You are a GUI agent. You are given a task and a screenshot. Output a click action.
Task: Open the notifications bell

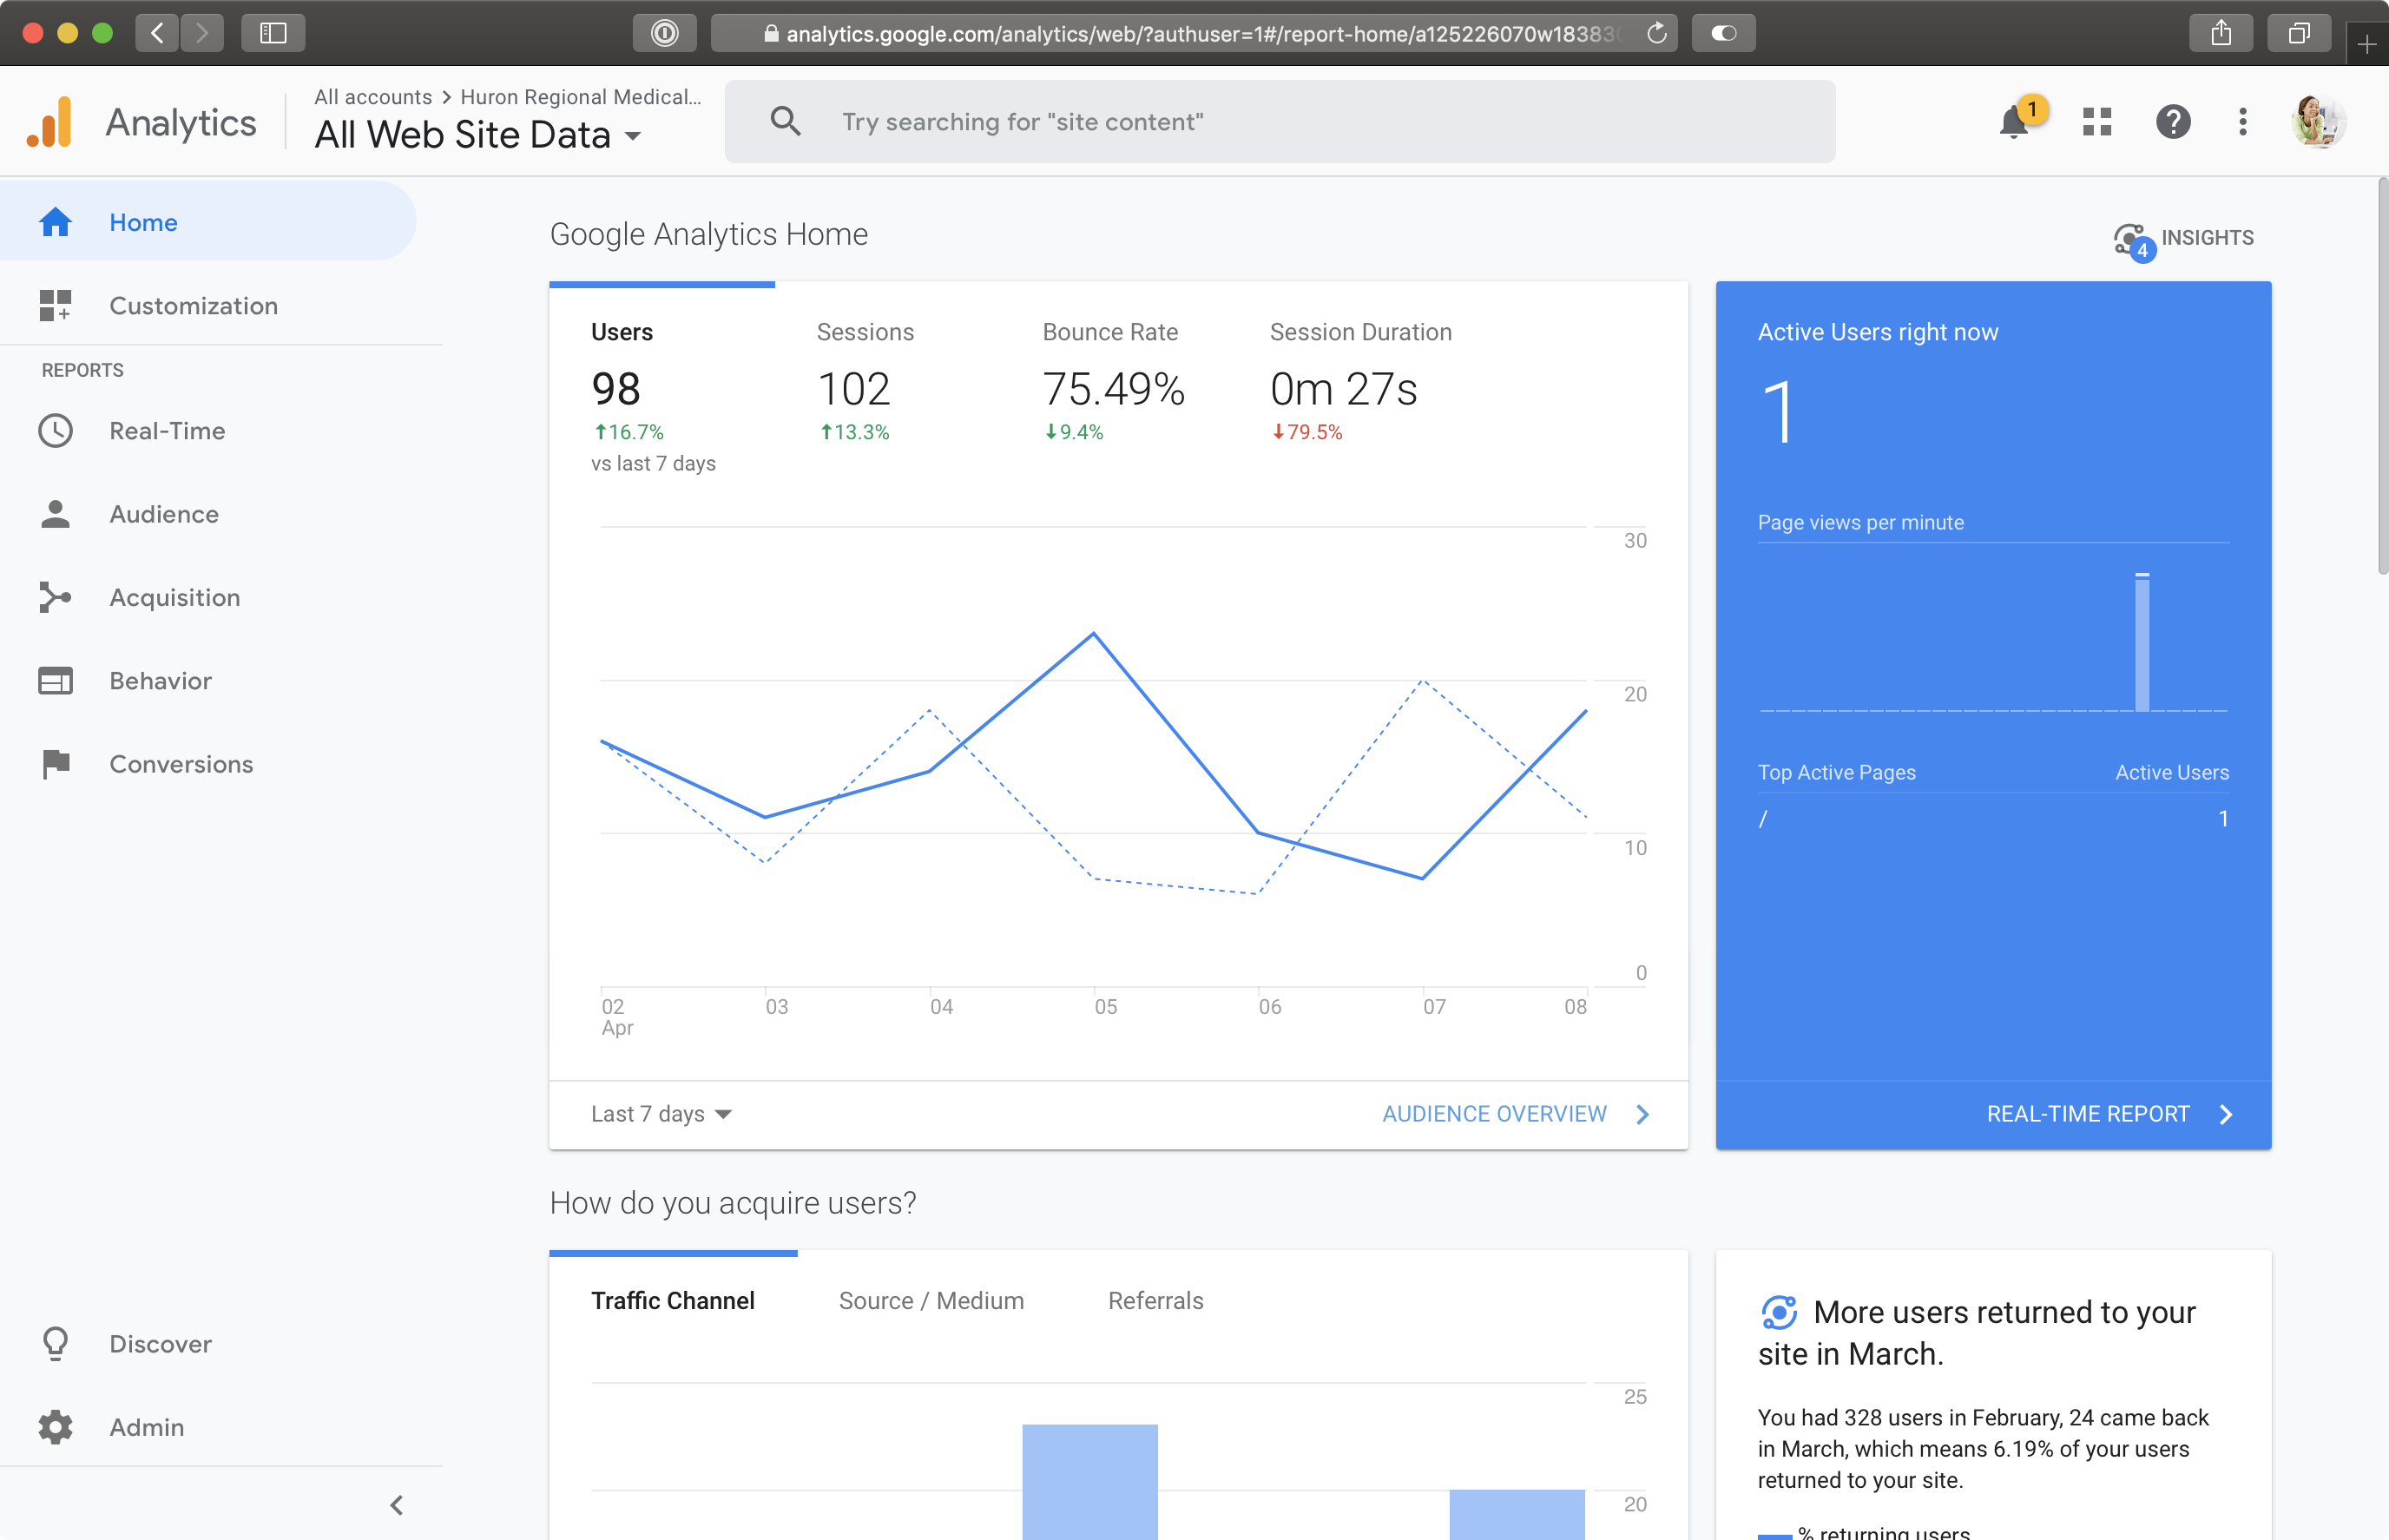tap(2014, 122)
